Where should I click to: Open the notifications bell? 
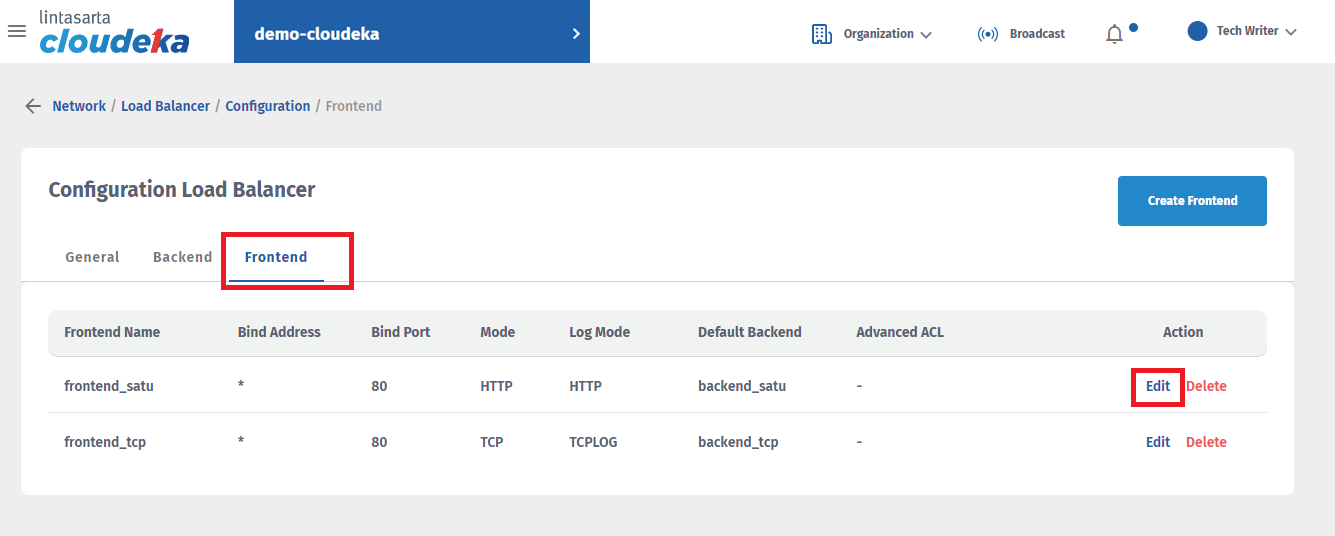click(x=1115, y=34)
